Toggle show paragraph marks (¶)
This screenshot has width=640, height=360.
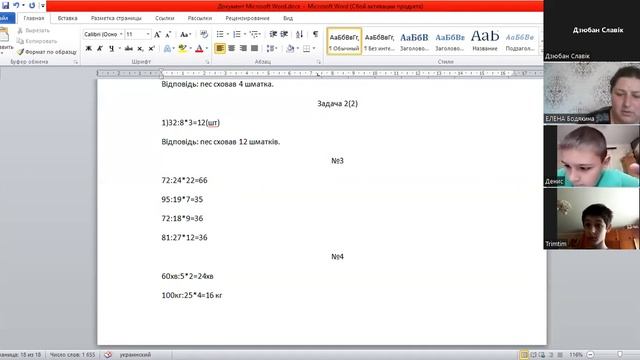[315, 35]
